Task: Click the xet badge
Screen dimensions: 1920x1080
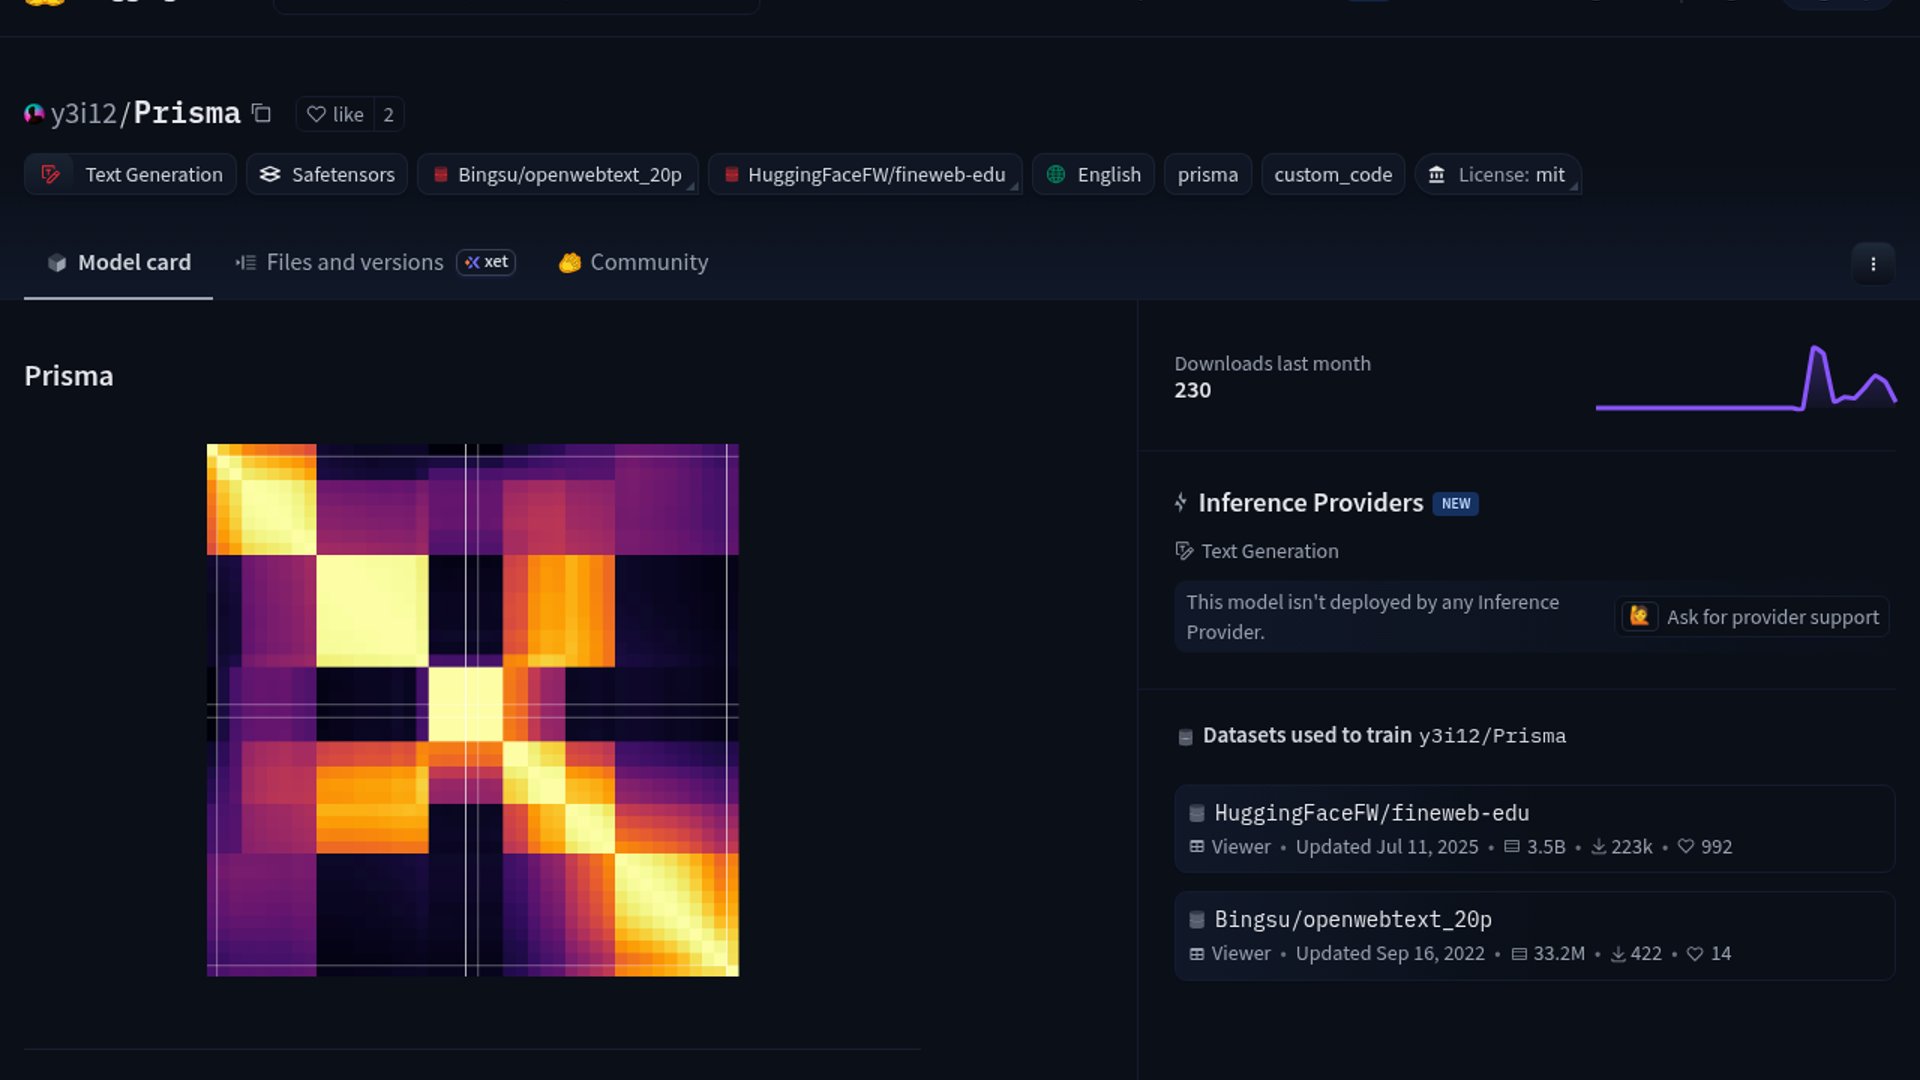Action: 486,262
